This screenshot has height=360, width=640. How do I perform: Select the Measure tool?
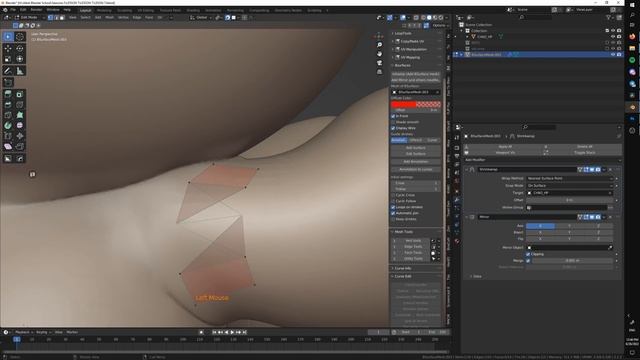pyautogui.click(x=20, y=71)
